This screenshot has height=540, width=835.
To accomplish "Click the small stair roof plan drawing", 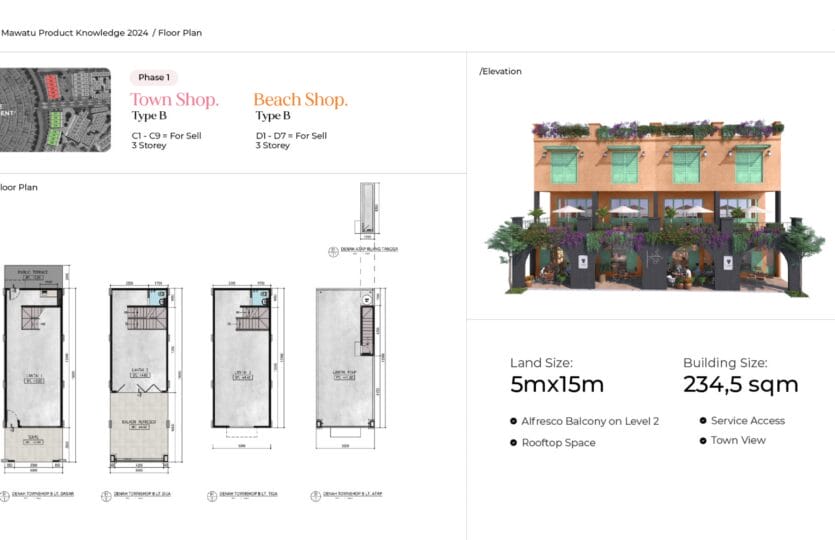I will (370, 212).
